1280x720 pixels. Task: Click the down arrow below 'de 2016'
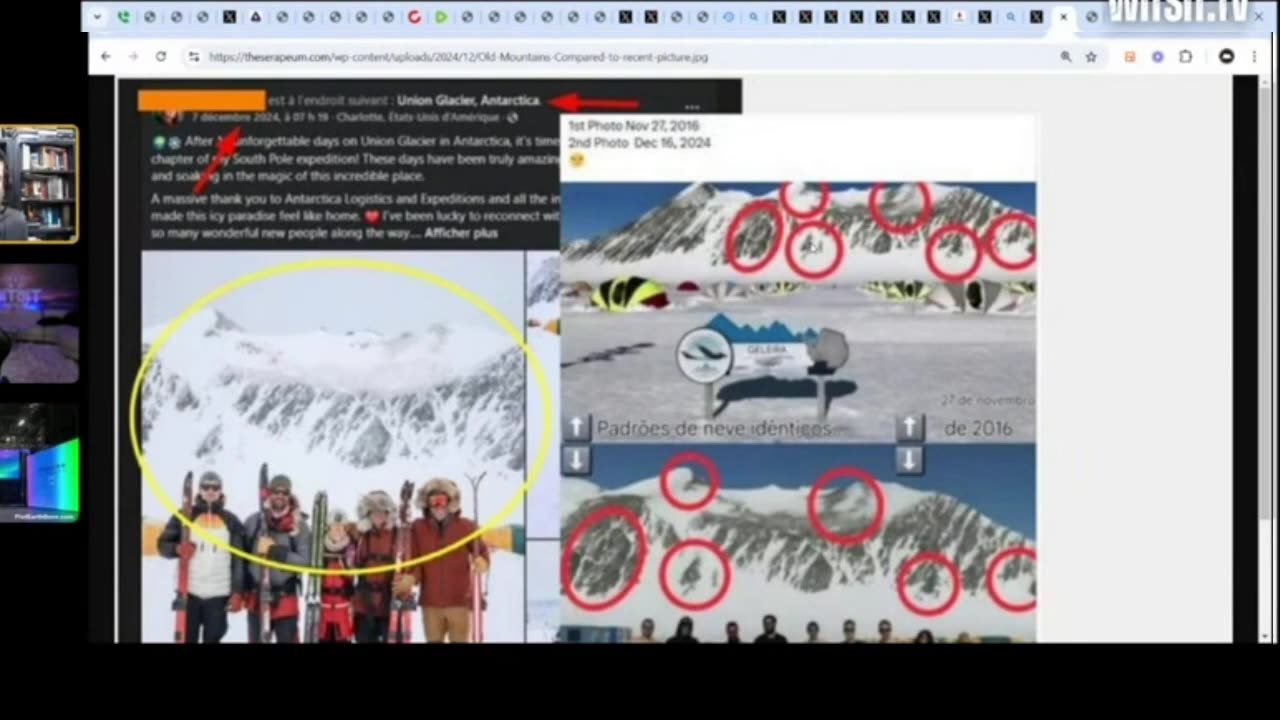(908, 460)
